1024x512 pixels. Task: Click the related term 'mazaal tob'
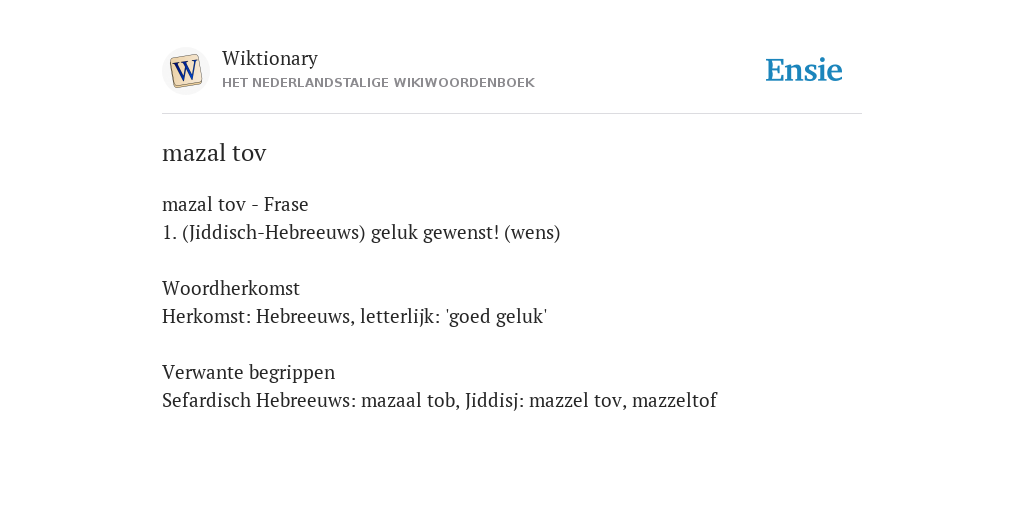pos(410,400)
